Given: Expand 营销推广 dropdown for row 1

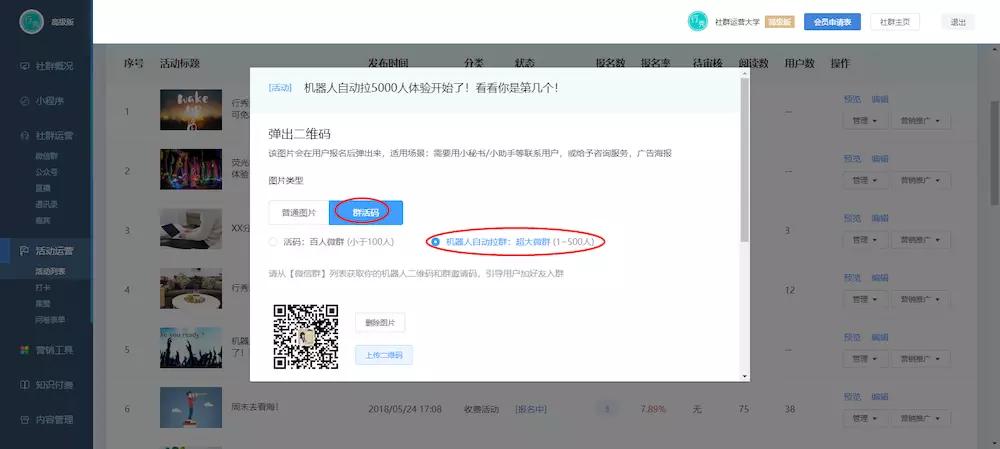Looking at the screenshot, I should [921, 121].
